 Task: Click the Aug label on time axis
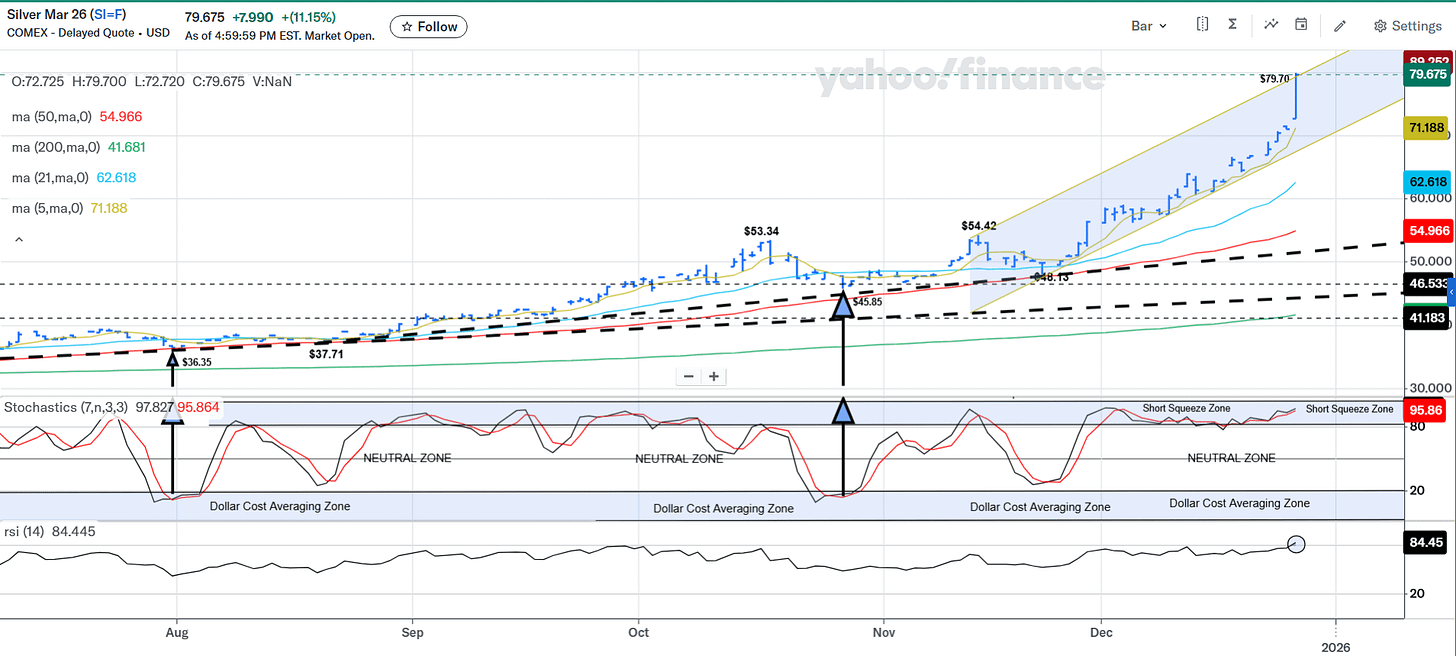[177, 633]
